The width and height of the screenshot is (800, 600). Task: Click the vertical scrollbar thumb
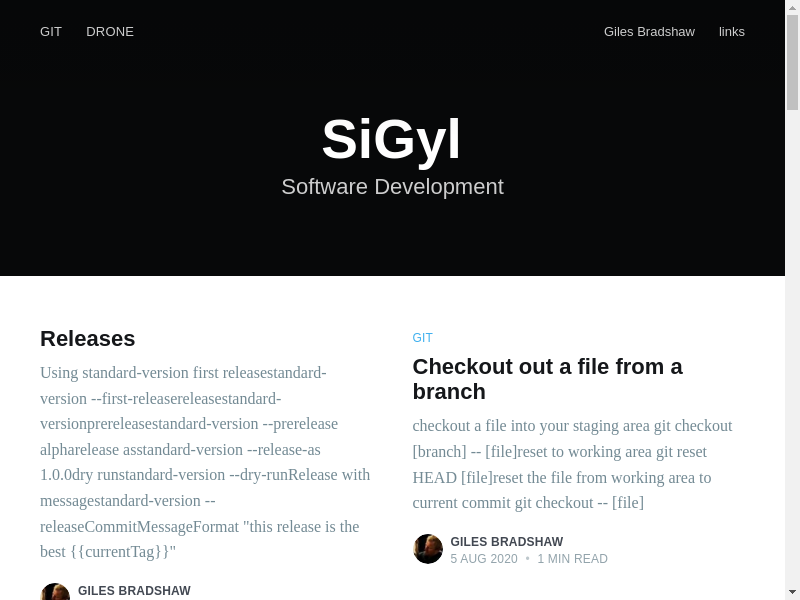[x=792, y=60]
